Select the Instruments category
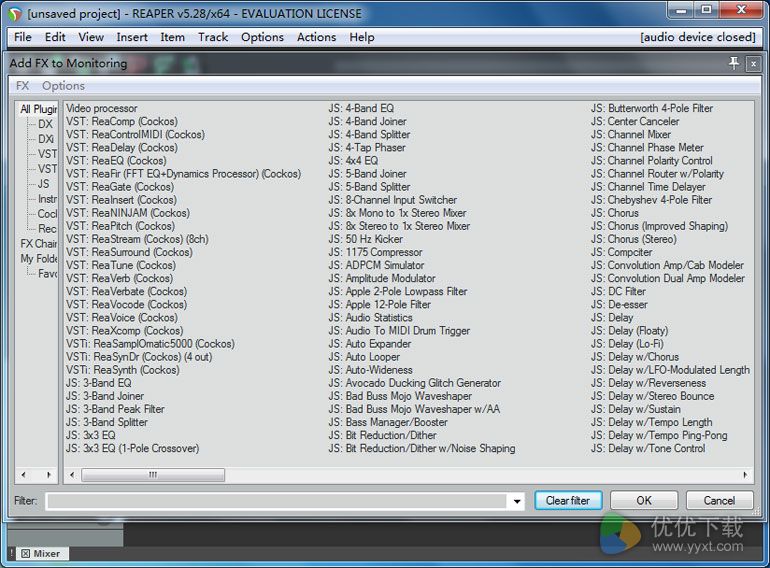770x568 pixels. [47, 199]
